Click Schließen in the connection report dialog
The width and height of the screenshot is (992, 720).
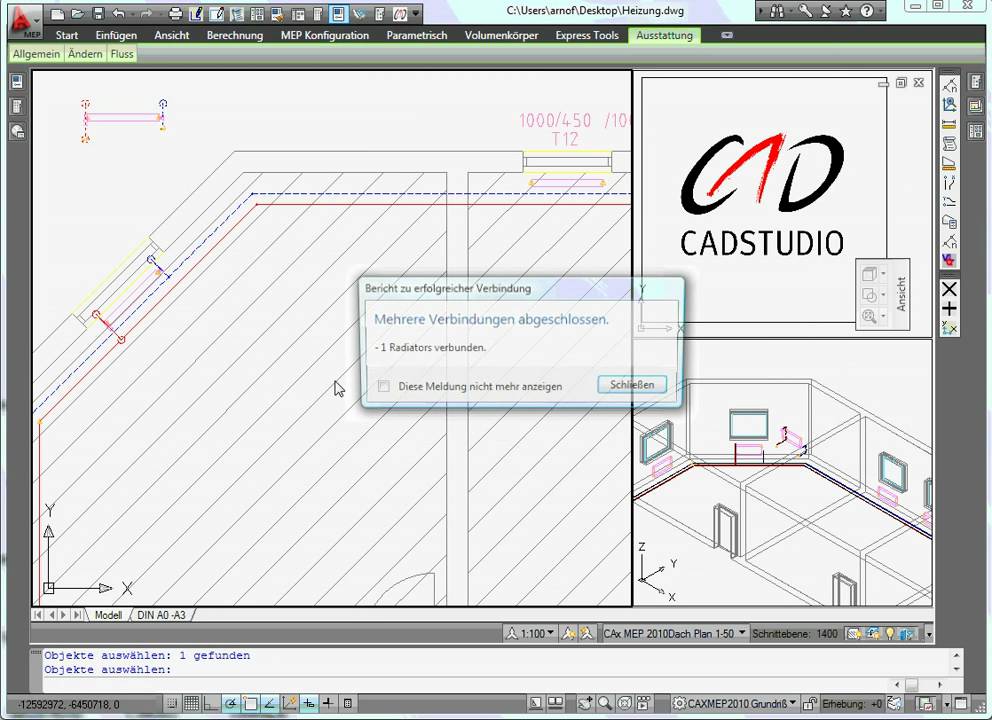[631, 385]
